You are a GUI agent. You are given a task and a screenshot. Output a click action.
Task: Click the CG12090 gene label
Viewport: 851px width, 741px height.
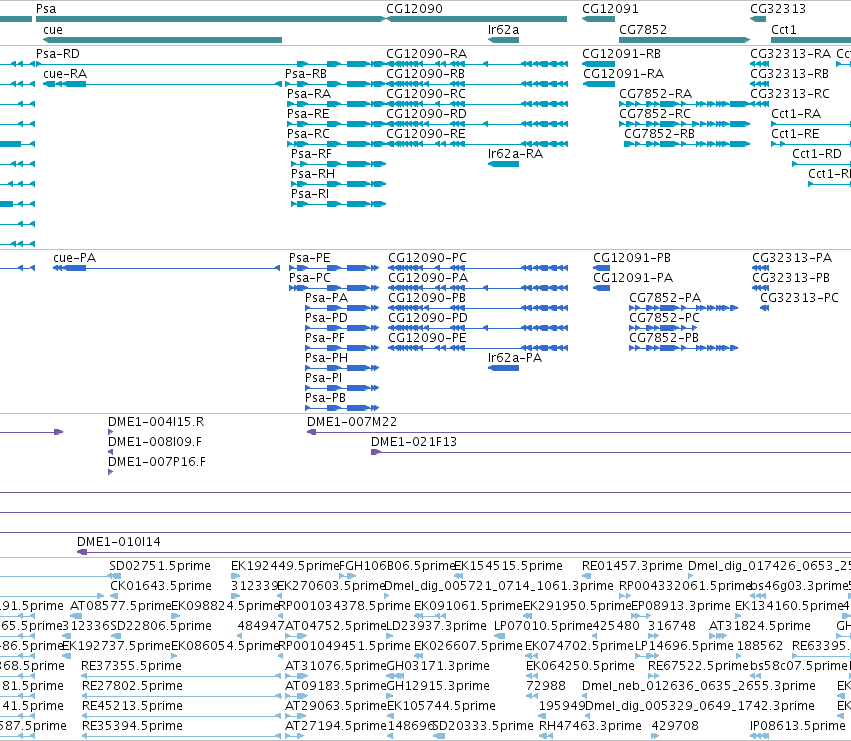(414, 9)
